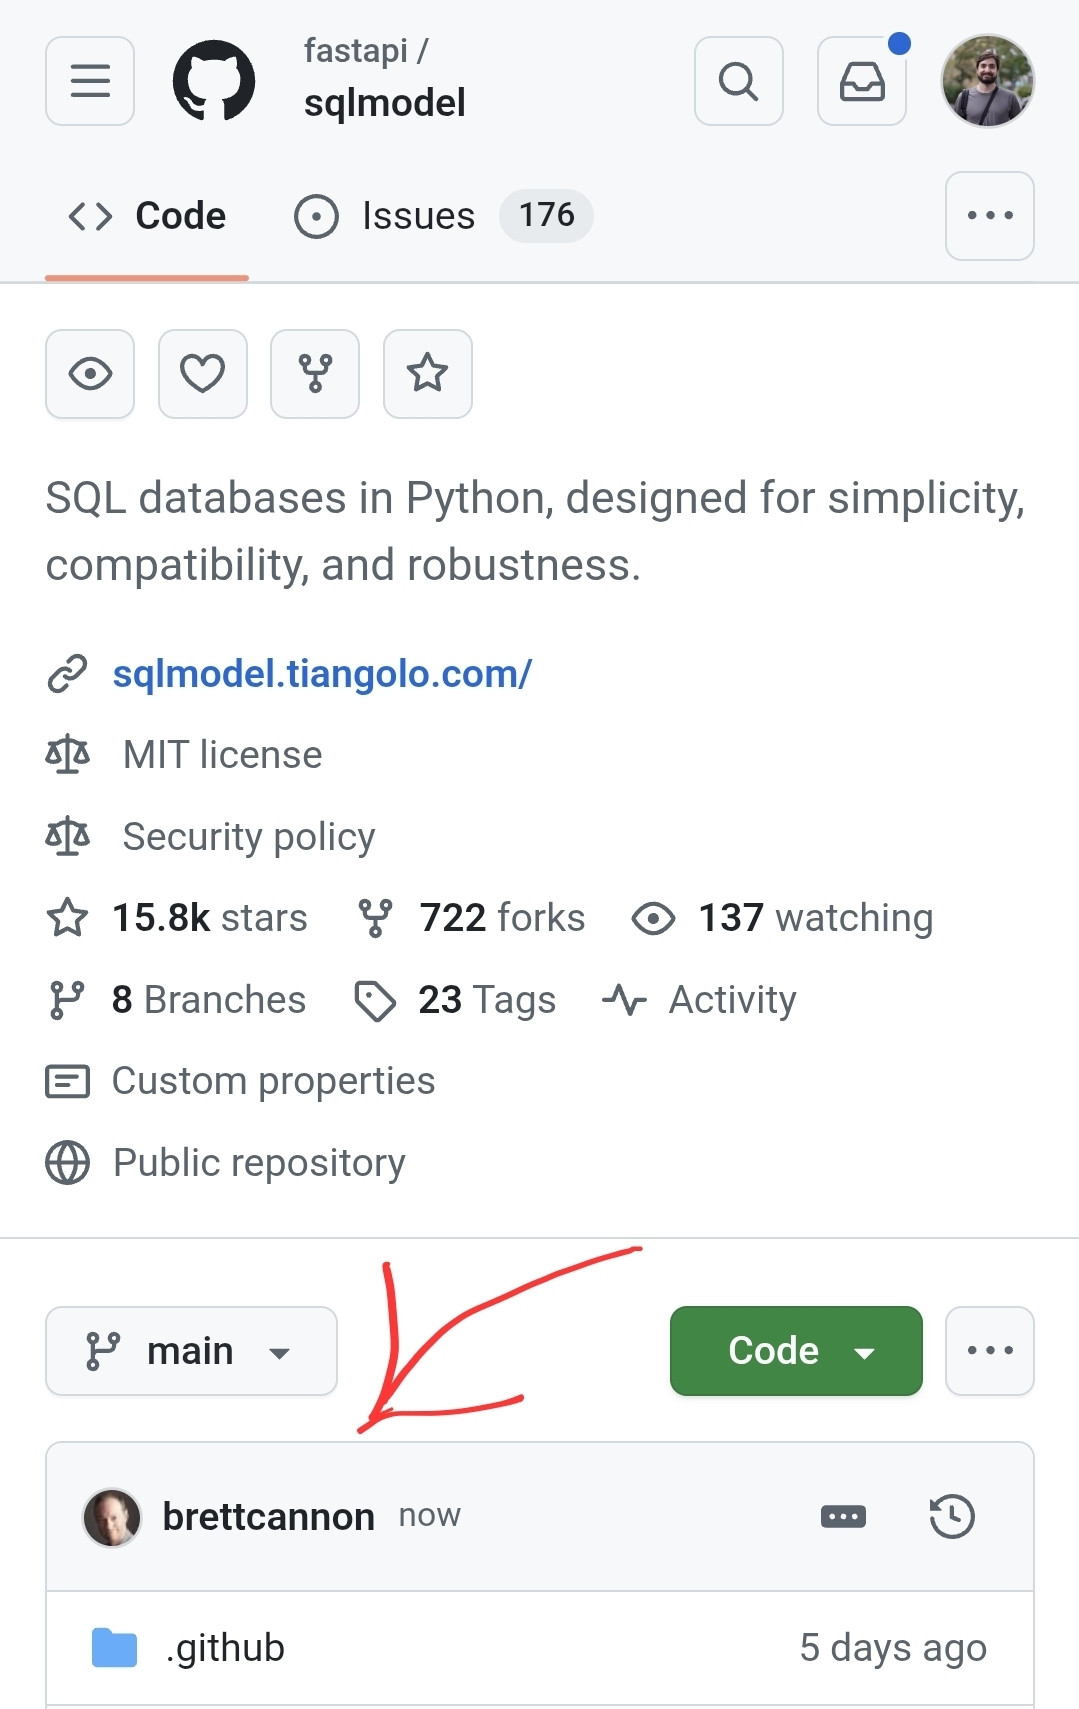
Task: Open the notifications inbox
Action: point(862,81)
